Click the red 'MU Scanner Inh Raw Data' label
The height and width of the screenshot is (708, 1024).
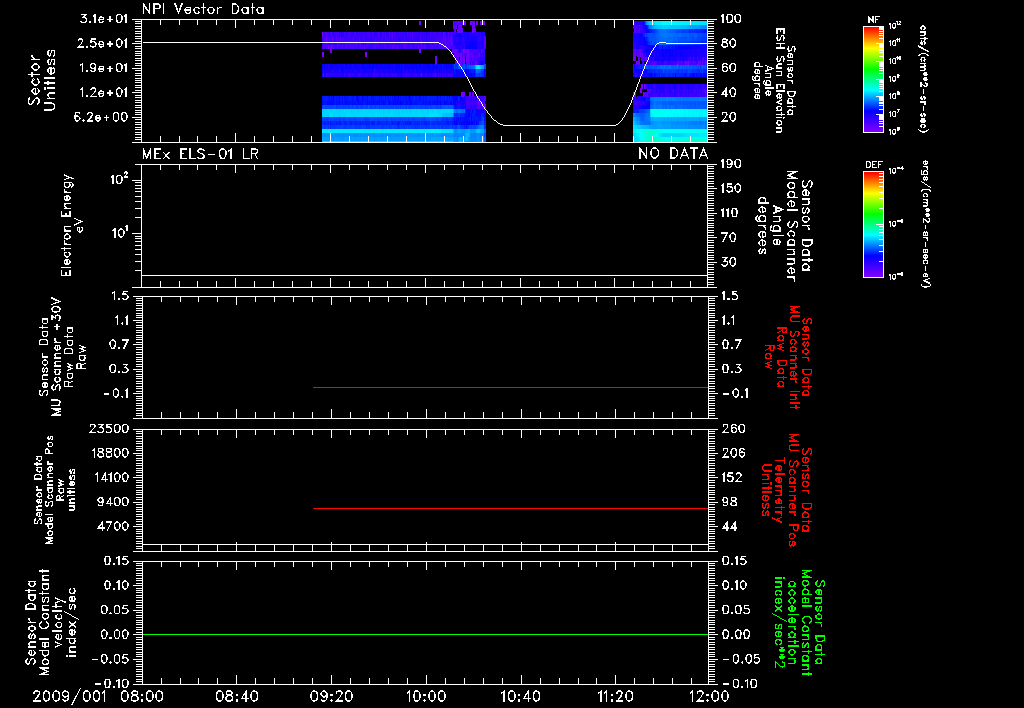click(787, 357)
